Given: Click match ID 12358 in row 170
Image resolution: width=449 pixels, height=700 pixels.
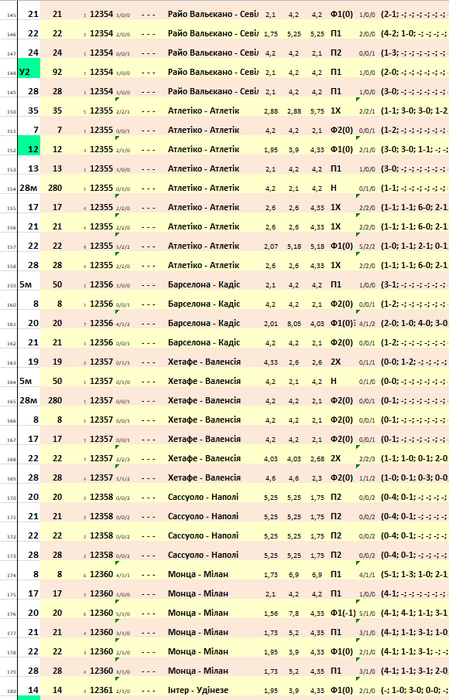Looking at the screenshot, I should pos(101,497).
